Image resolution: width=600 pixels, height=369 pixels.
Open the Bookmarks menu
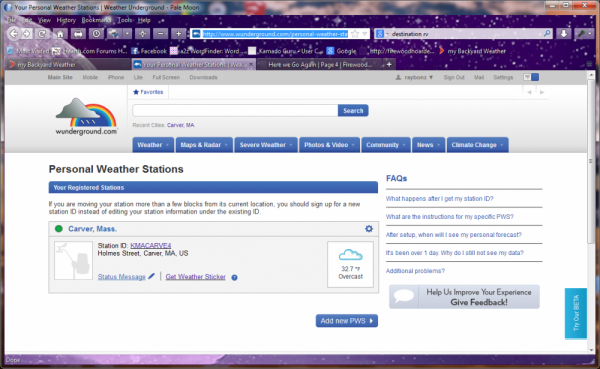point(96,20)
